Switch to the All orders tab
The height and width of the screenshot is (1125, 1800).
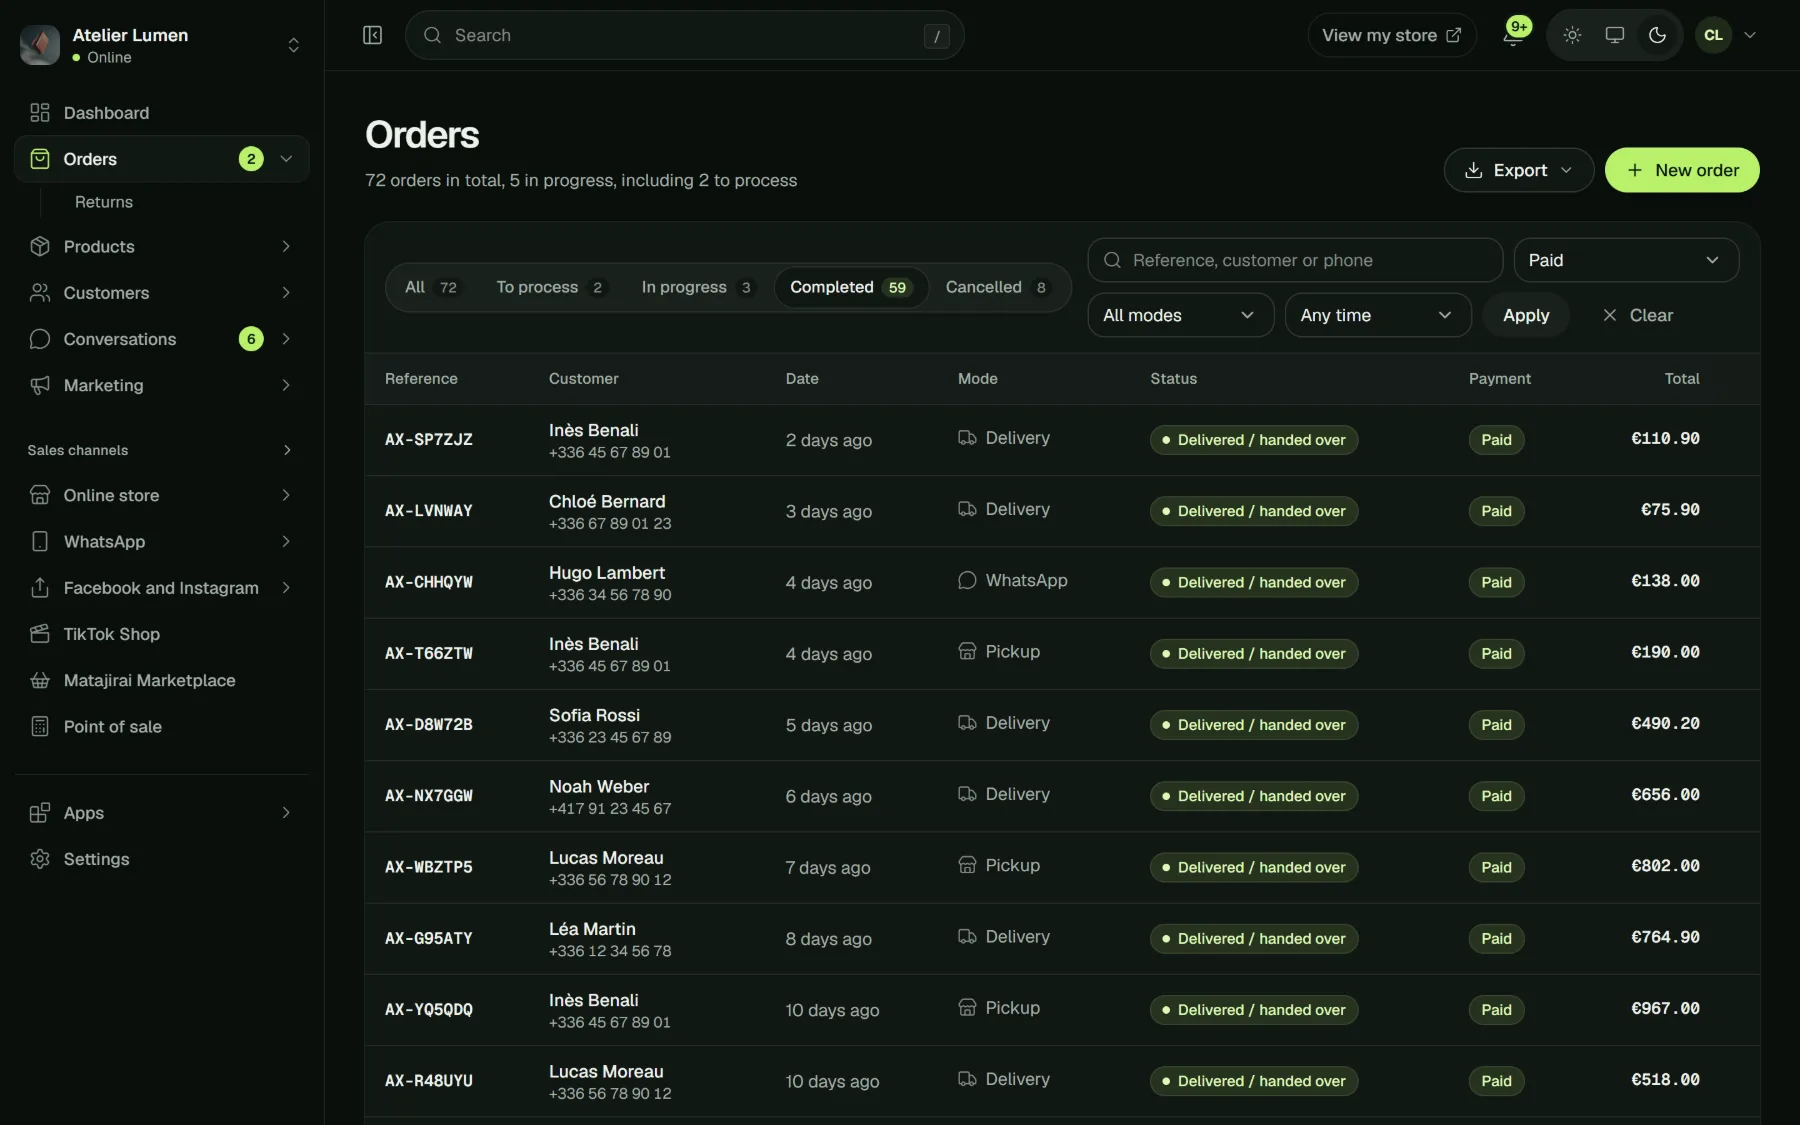[431, 287]
